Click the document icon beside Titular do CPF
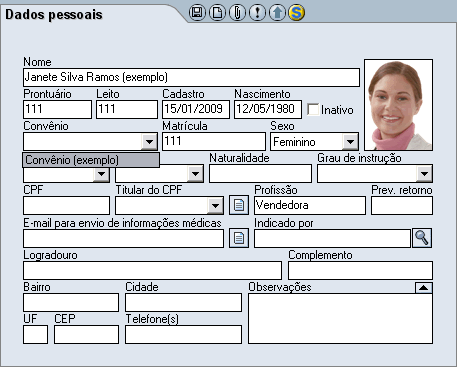 [239, 205]
